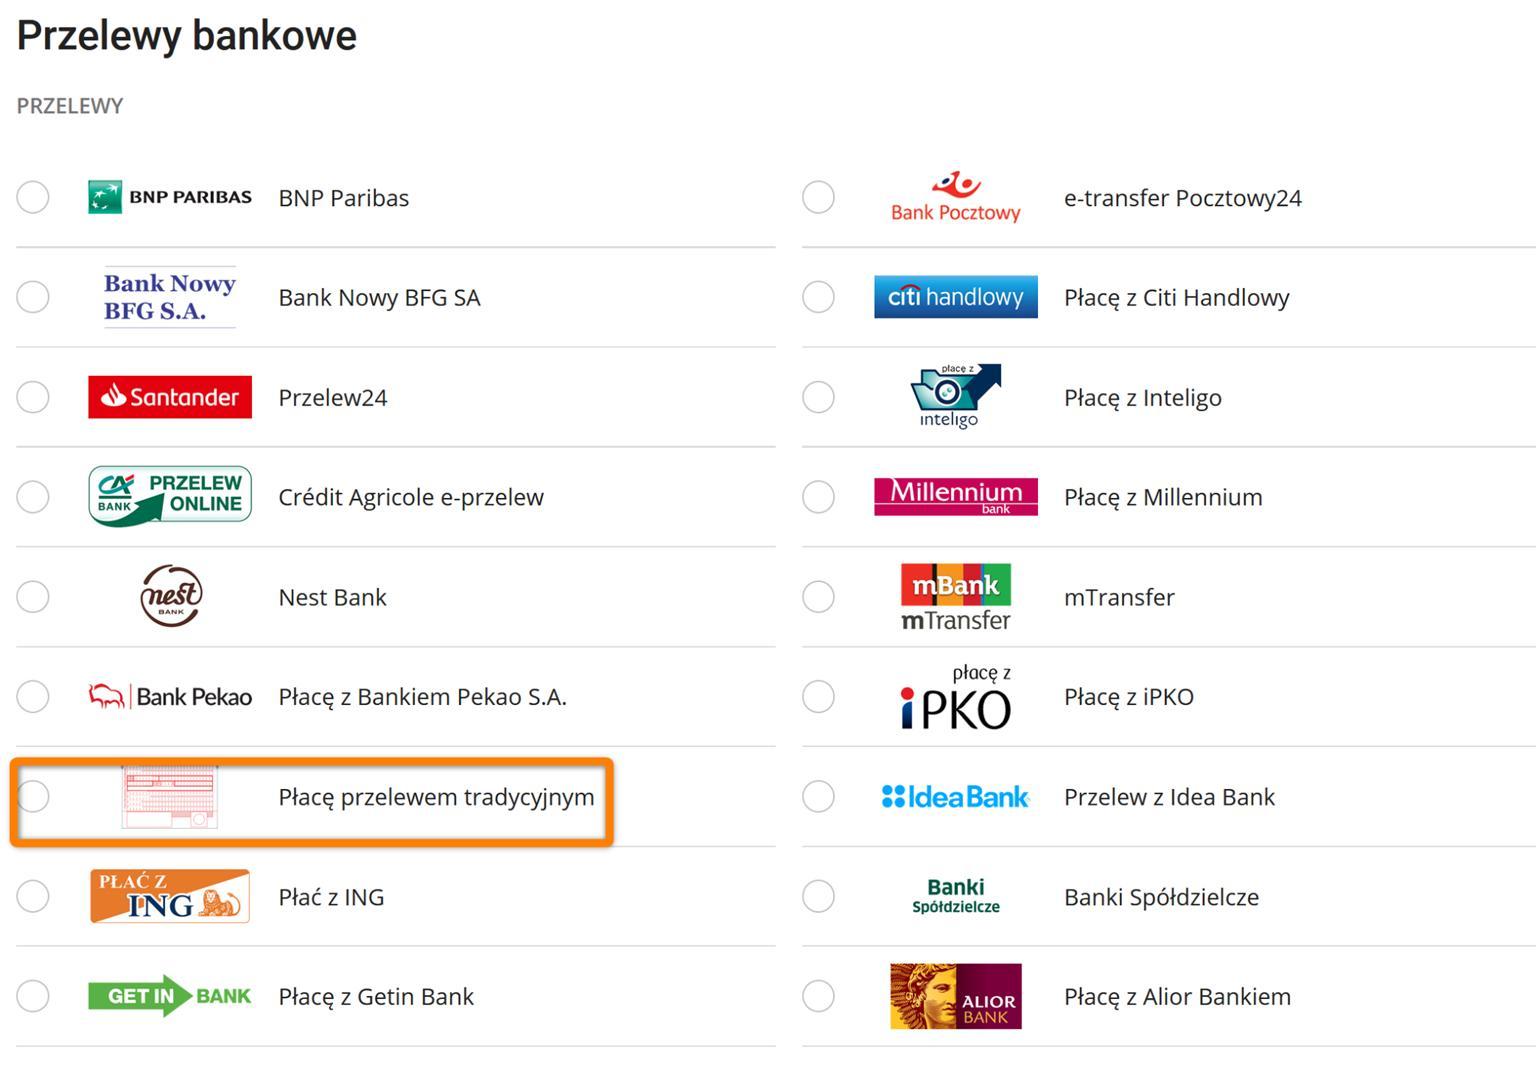Click the traditional transfer form thumbnail
This screenshot has height=1065, width=1536.
[170, 797]
